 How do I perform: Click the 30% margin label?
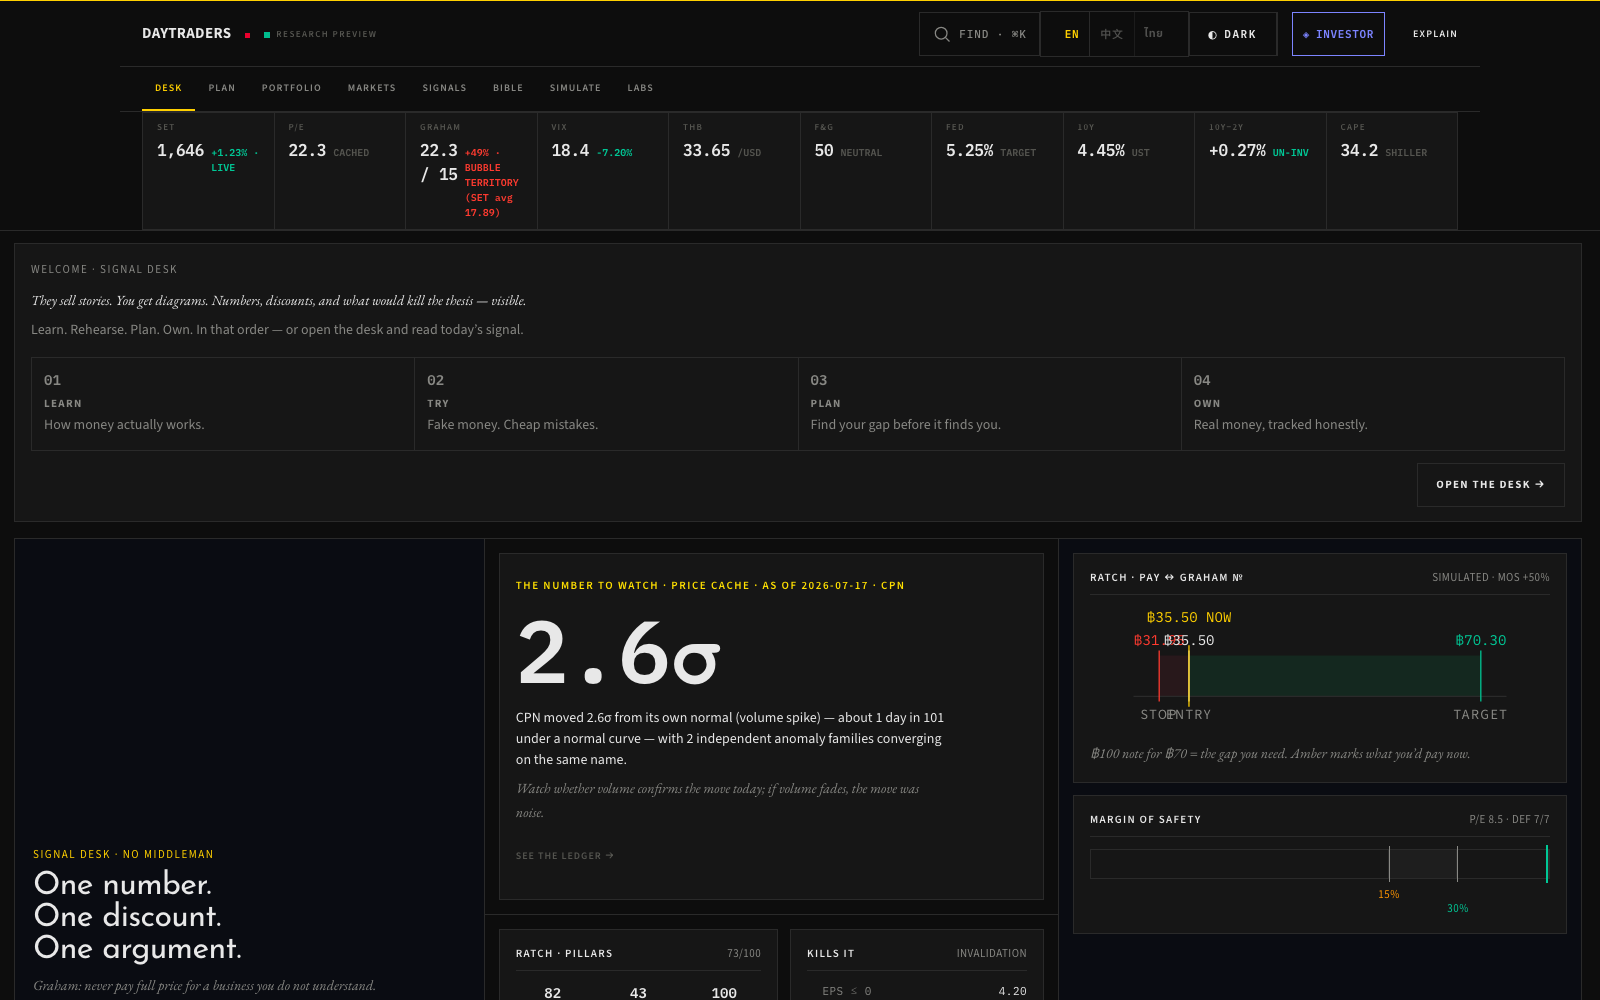pyautogui.click(x=1458, y=909)
